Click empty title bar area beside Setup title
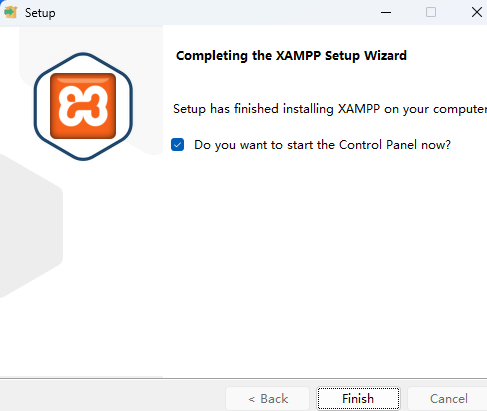The image size is (487, 411). 217,12
